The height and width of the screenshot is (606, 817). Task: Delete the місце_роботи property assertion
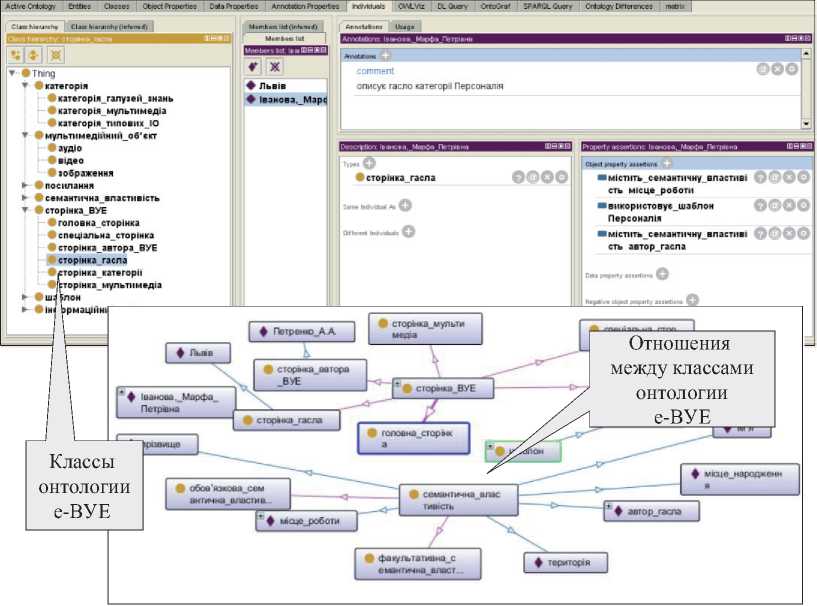pyautogui.click(x=789, y=178)
